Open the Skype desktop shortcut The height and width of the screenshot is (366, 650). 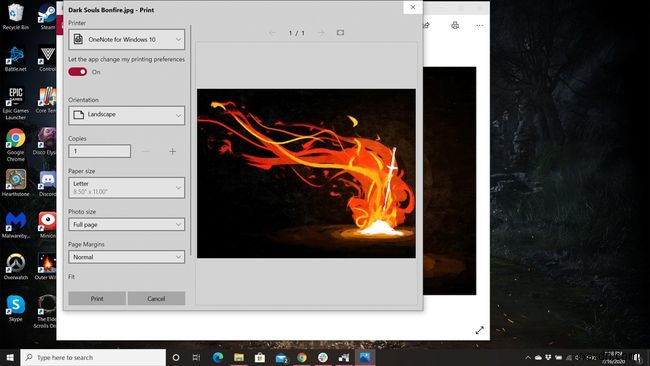pyautogui.click(x=15, y=308)
